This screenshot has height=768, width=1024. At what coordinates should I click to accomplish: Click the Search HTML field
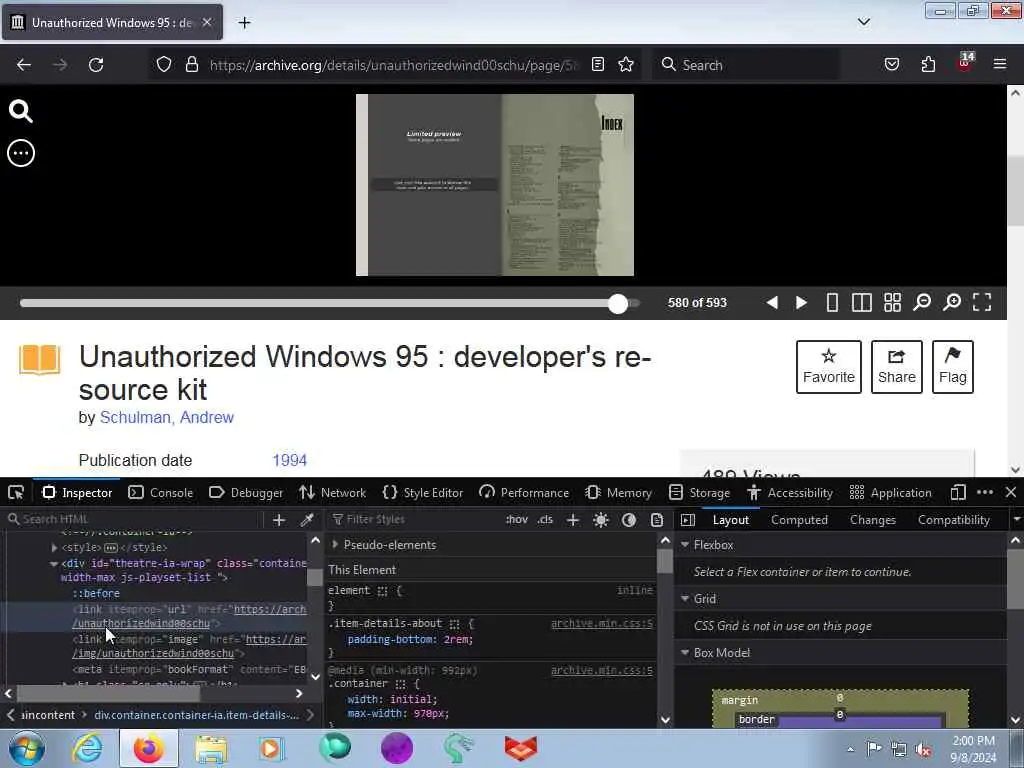[134, 519]
